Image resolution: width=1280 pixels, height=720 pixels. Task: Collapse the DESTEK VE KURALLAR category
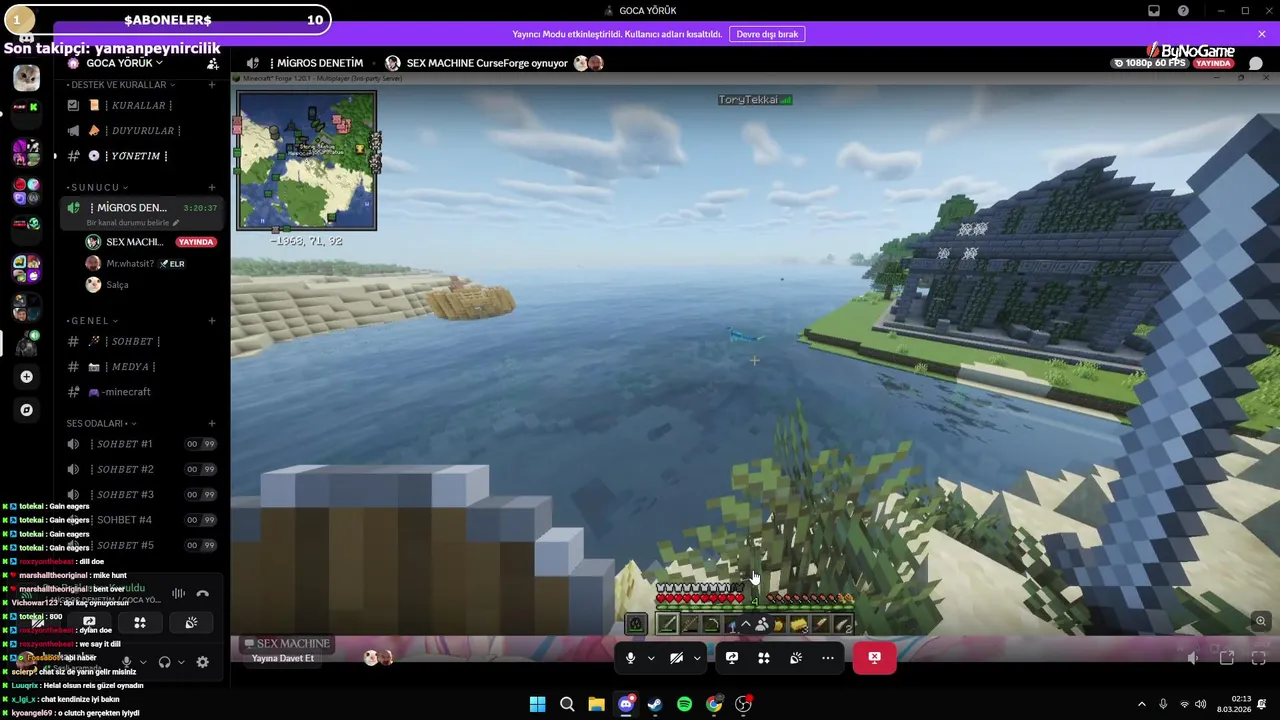[x=121, y=85]
